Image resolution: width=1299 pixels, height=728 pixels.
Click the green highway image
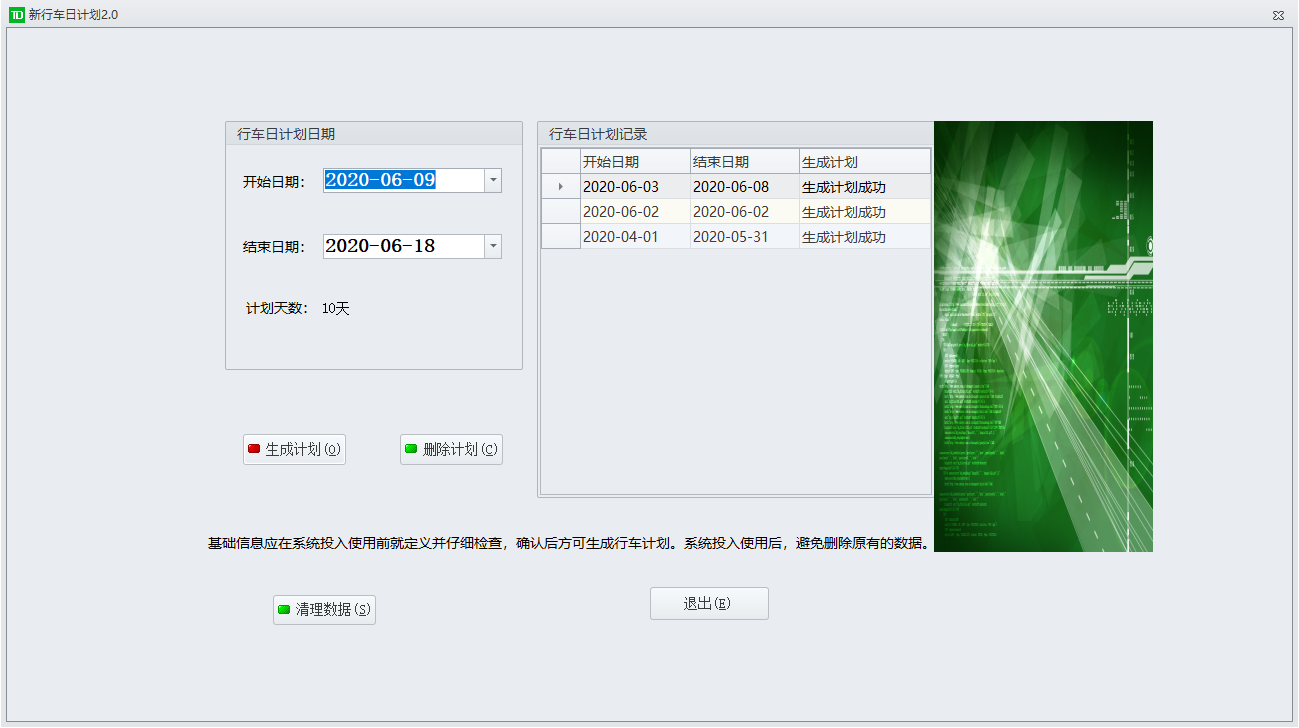1043,336
